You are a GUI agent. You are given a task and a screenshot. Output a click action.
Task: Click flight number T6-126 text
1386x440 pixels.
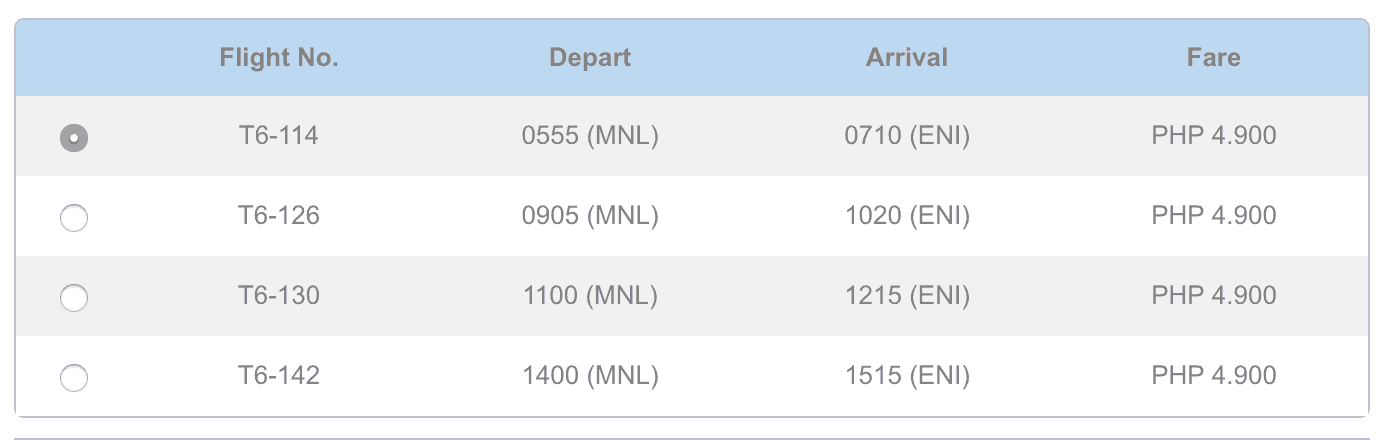279,216
